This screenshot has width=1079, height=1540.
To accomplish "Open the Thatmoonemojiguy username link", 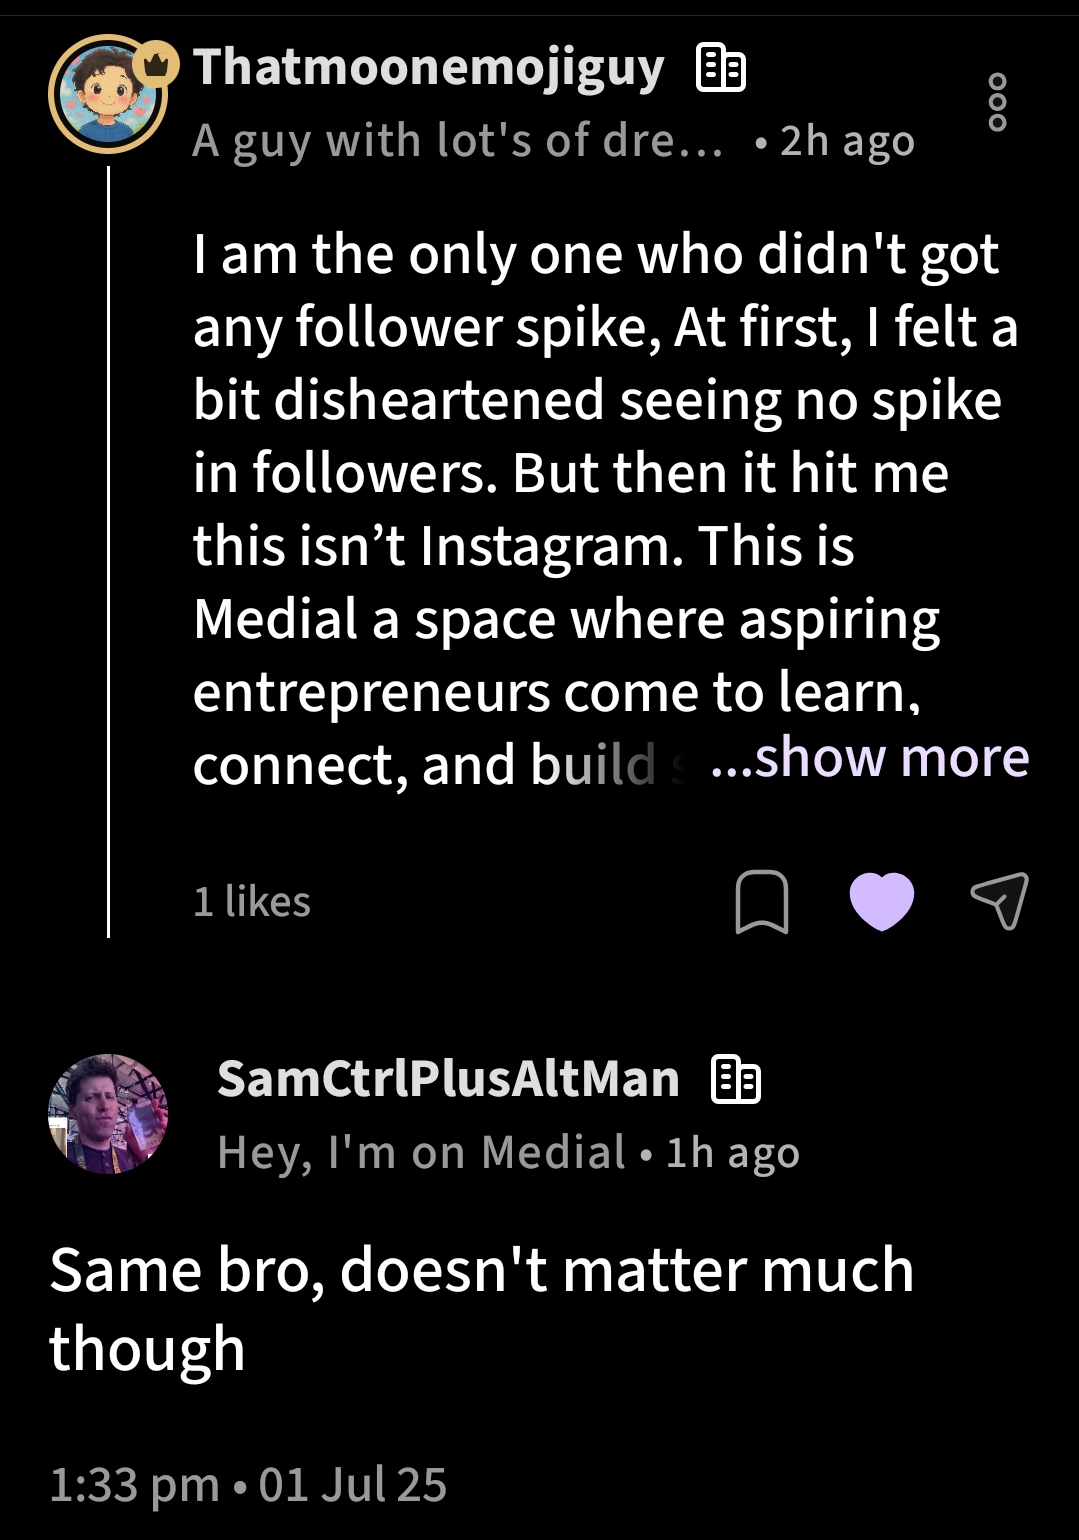I will [428, 68].
